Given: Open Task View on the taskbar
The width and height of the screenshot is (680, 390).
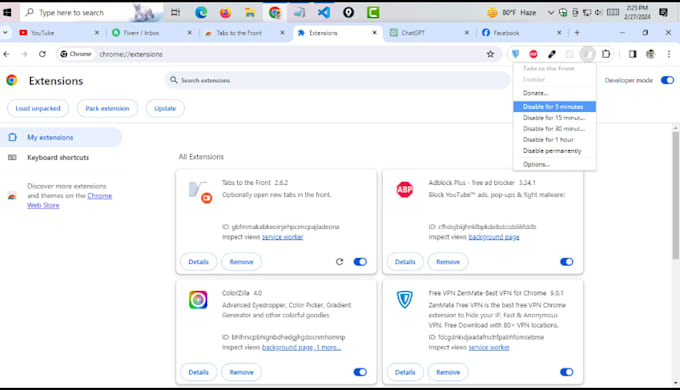Looking at the screenshot, I should tap(175, 13).
